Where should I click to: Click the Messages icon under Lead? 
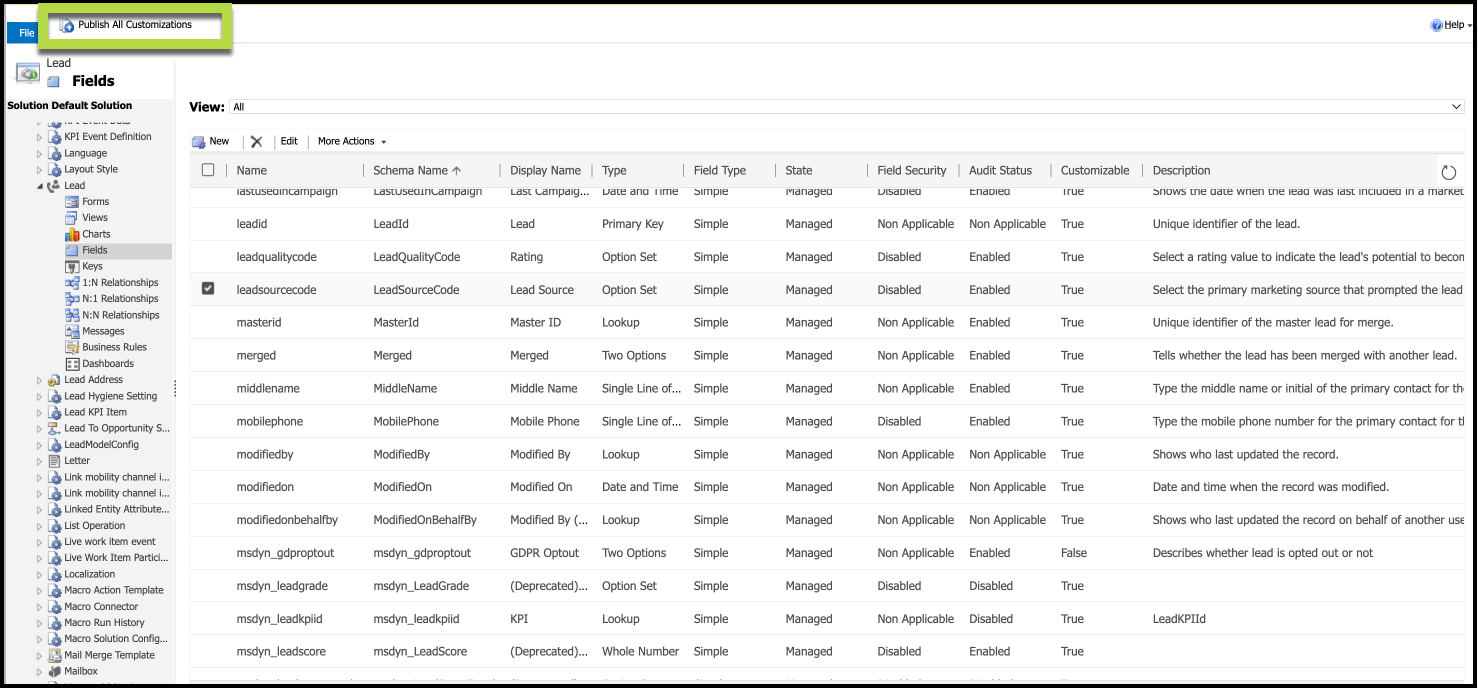[x=72, y=331]
